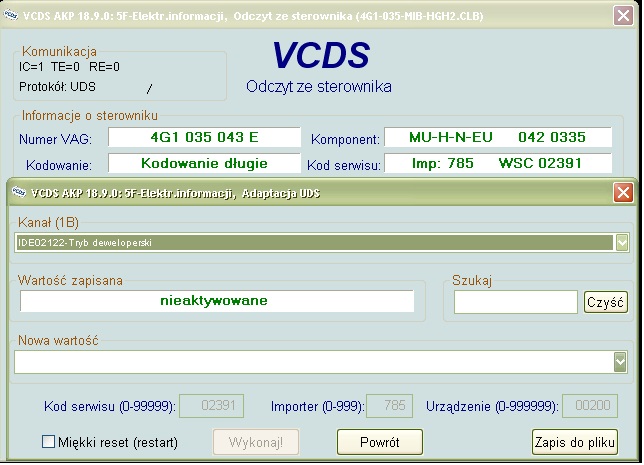The width and height of the screenshot is (644, 465).
Task: Close the Adaptacja UDS window
Action: coord(623,193)
